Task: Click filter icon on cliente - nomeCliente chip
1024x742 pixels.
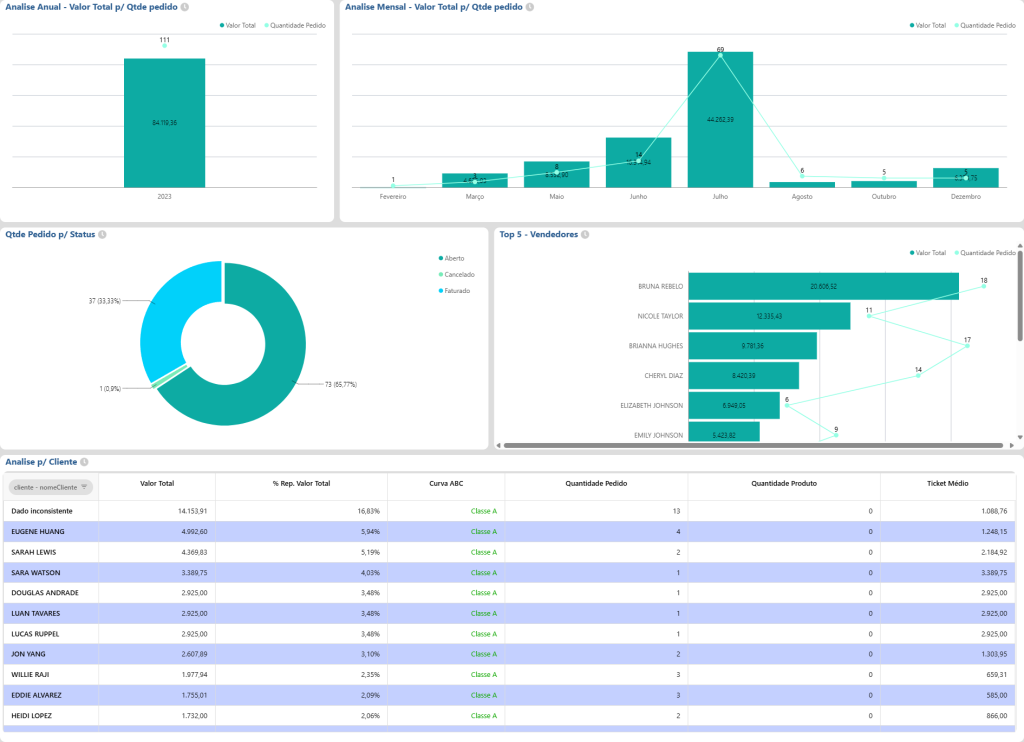Action: [x=84, y=487]
